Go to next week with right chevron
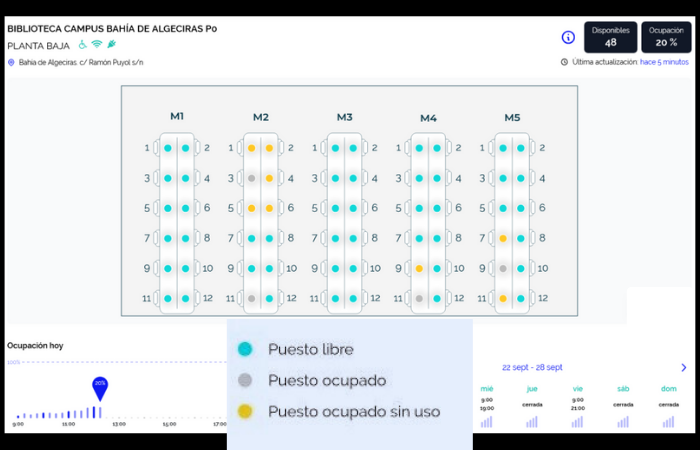The image size is (700, 450). coord(684,367)
